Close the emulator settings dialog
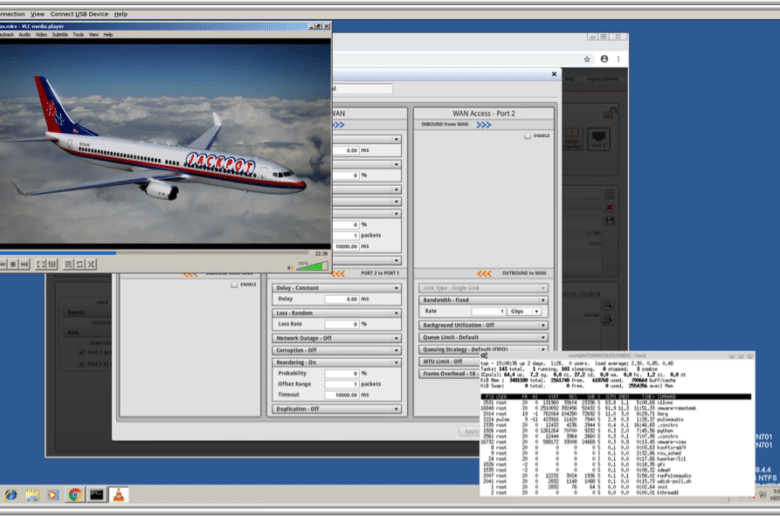 coord(554,74)
